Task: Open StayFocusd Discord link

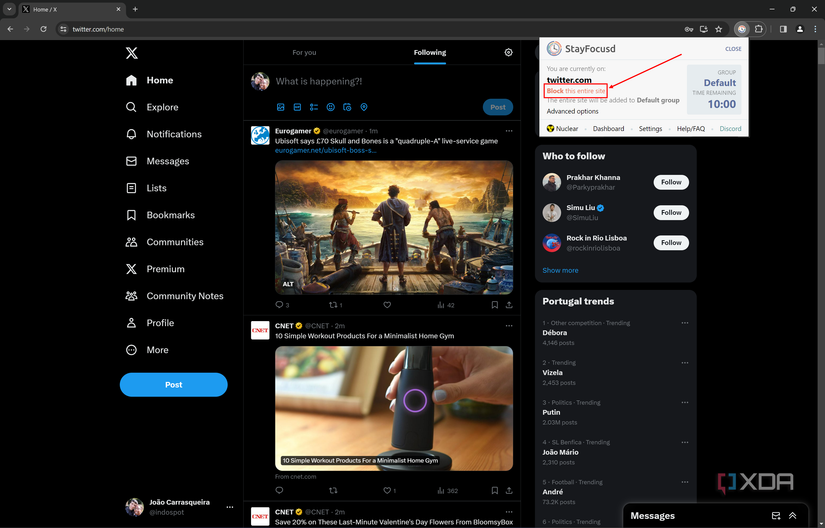Action: [x=730, y=129]
